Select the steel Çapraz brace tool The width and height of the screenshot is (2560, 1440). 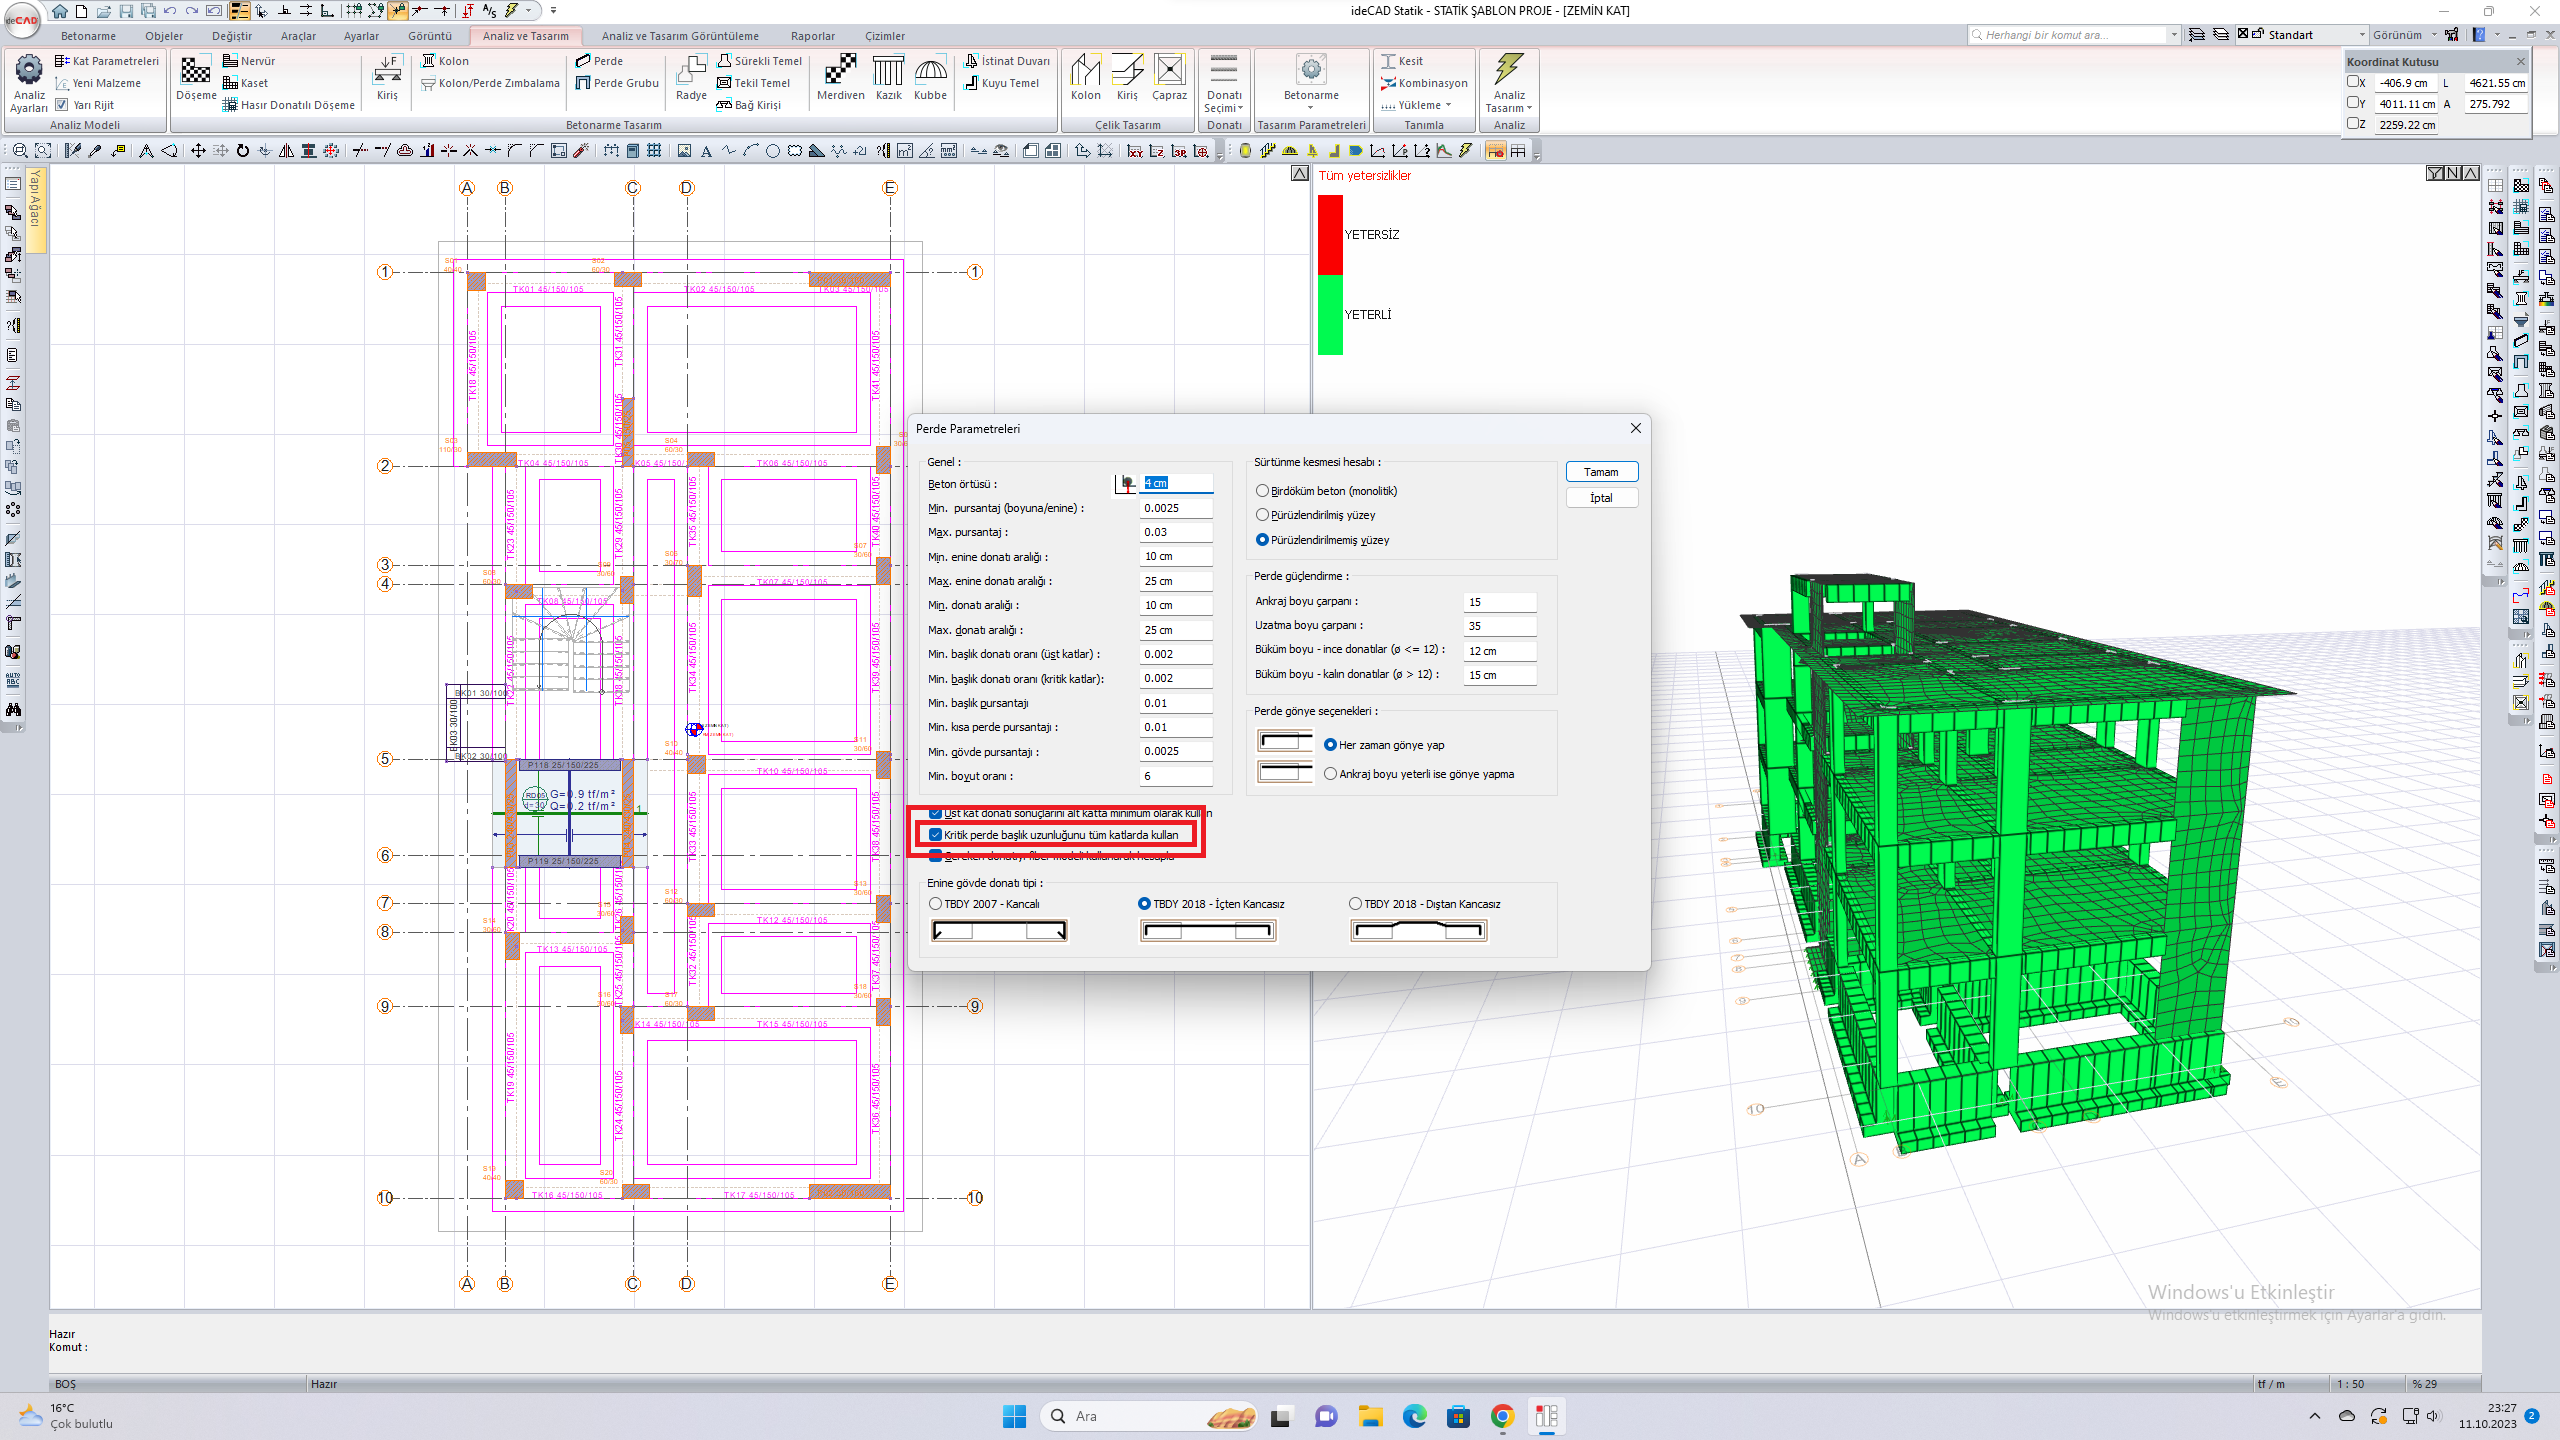pos(1169,78)
